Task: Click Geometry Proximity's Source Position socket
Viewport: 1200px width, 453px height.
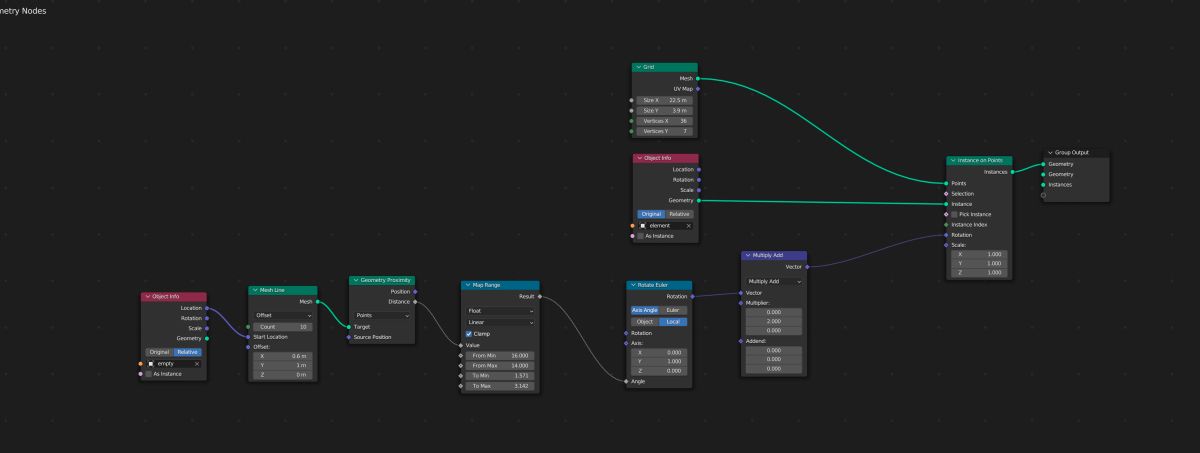Action: pyautogui.click(x=349, y=337)
